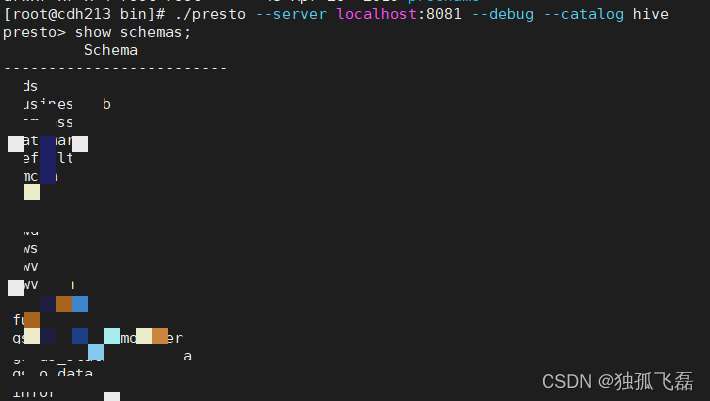The image size is (710, 401).
Task: Click the schema row ending in 'data'
Action: pyautogui.click(x=53, y=373)
